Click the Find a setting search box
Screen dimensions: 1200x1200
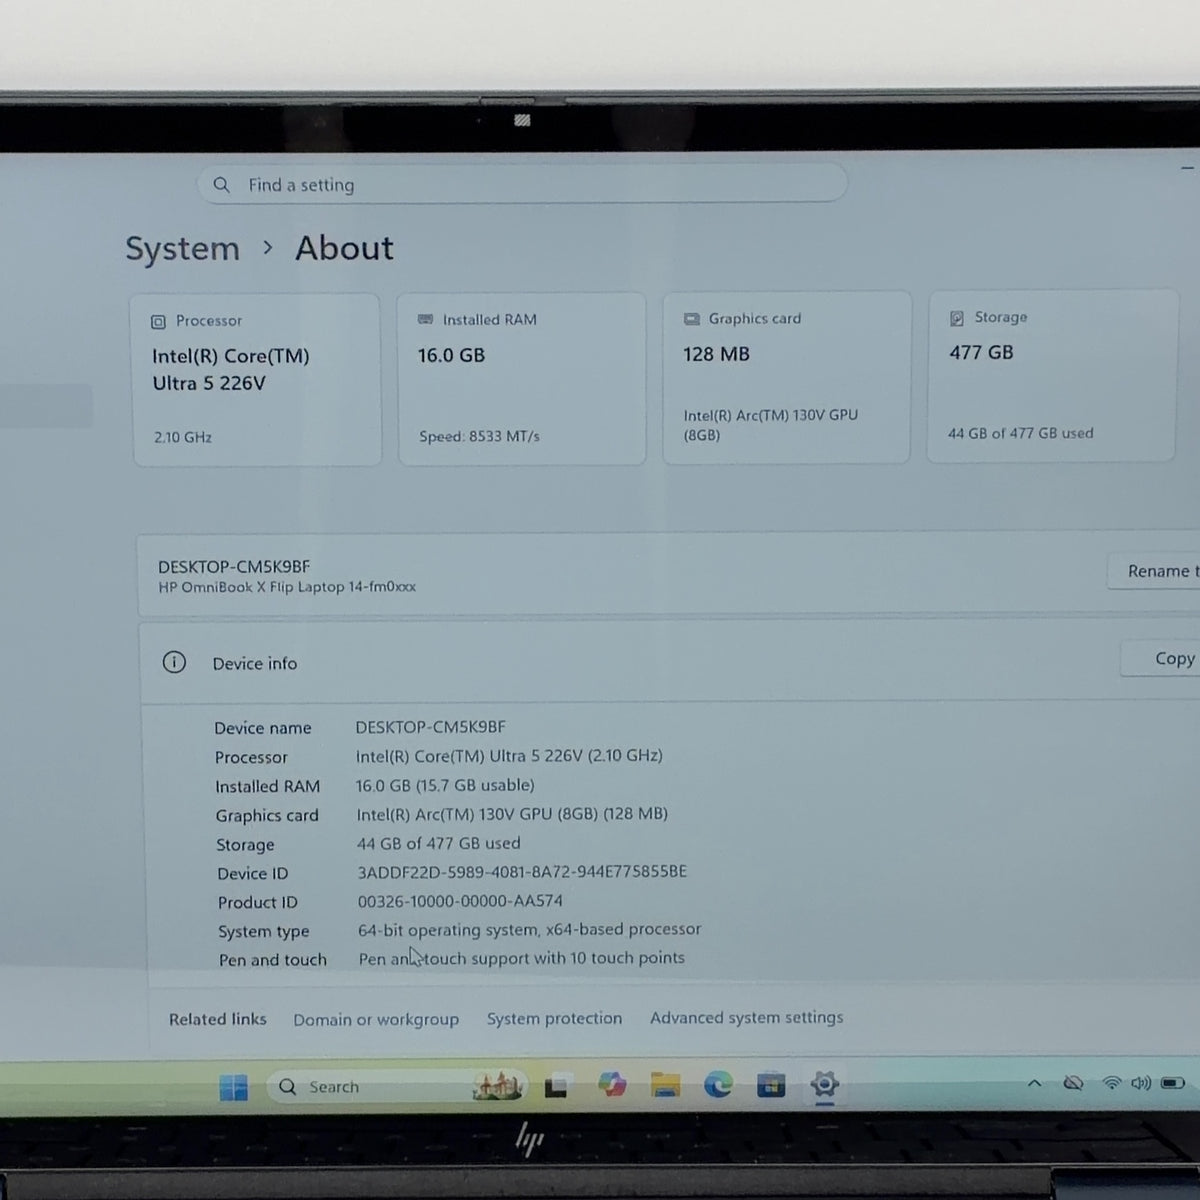522,184
